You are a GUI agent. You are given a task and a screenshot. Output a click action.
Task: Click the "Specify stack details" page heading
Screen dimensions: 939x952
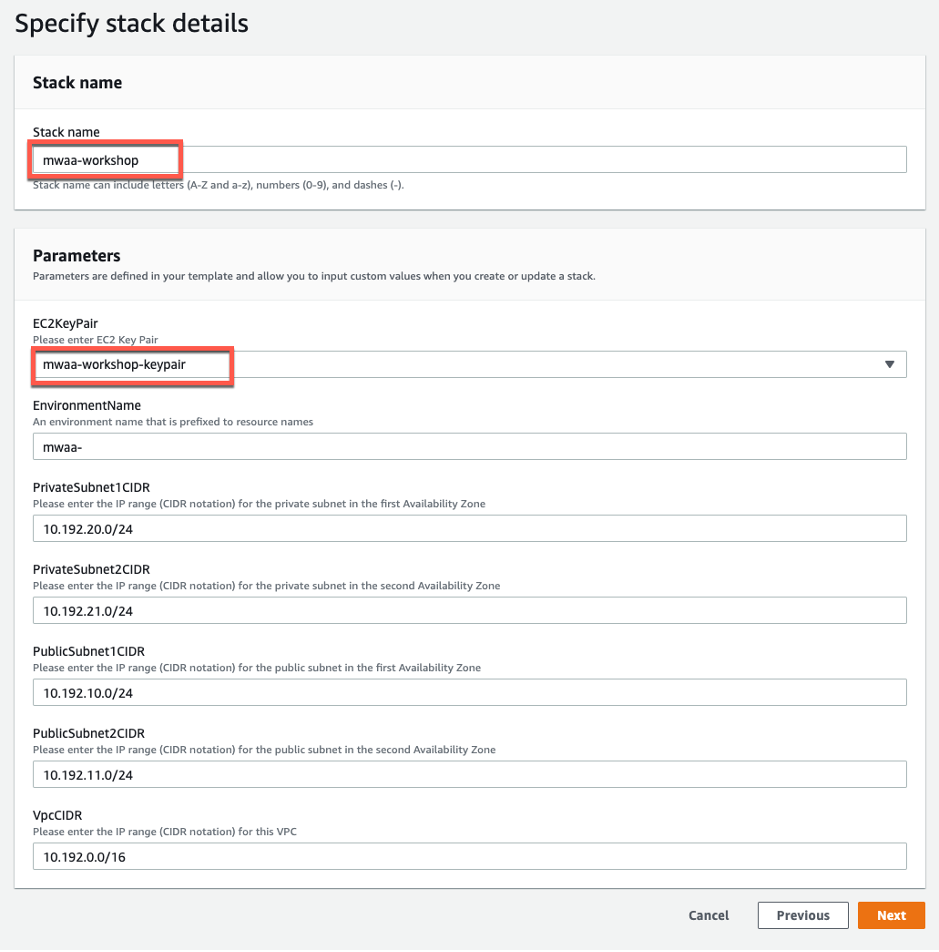pyautogui.click(x=131, y=23)
